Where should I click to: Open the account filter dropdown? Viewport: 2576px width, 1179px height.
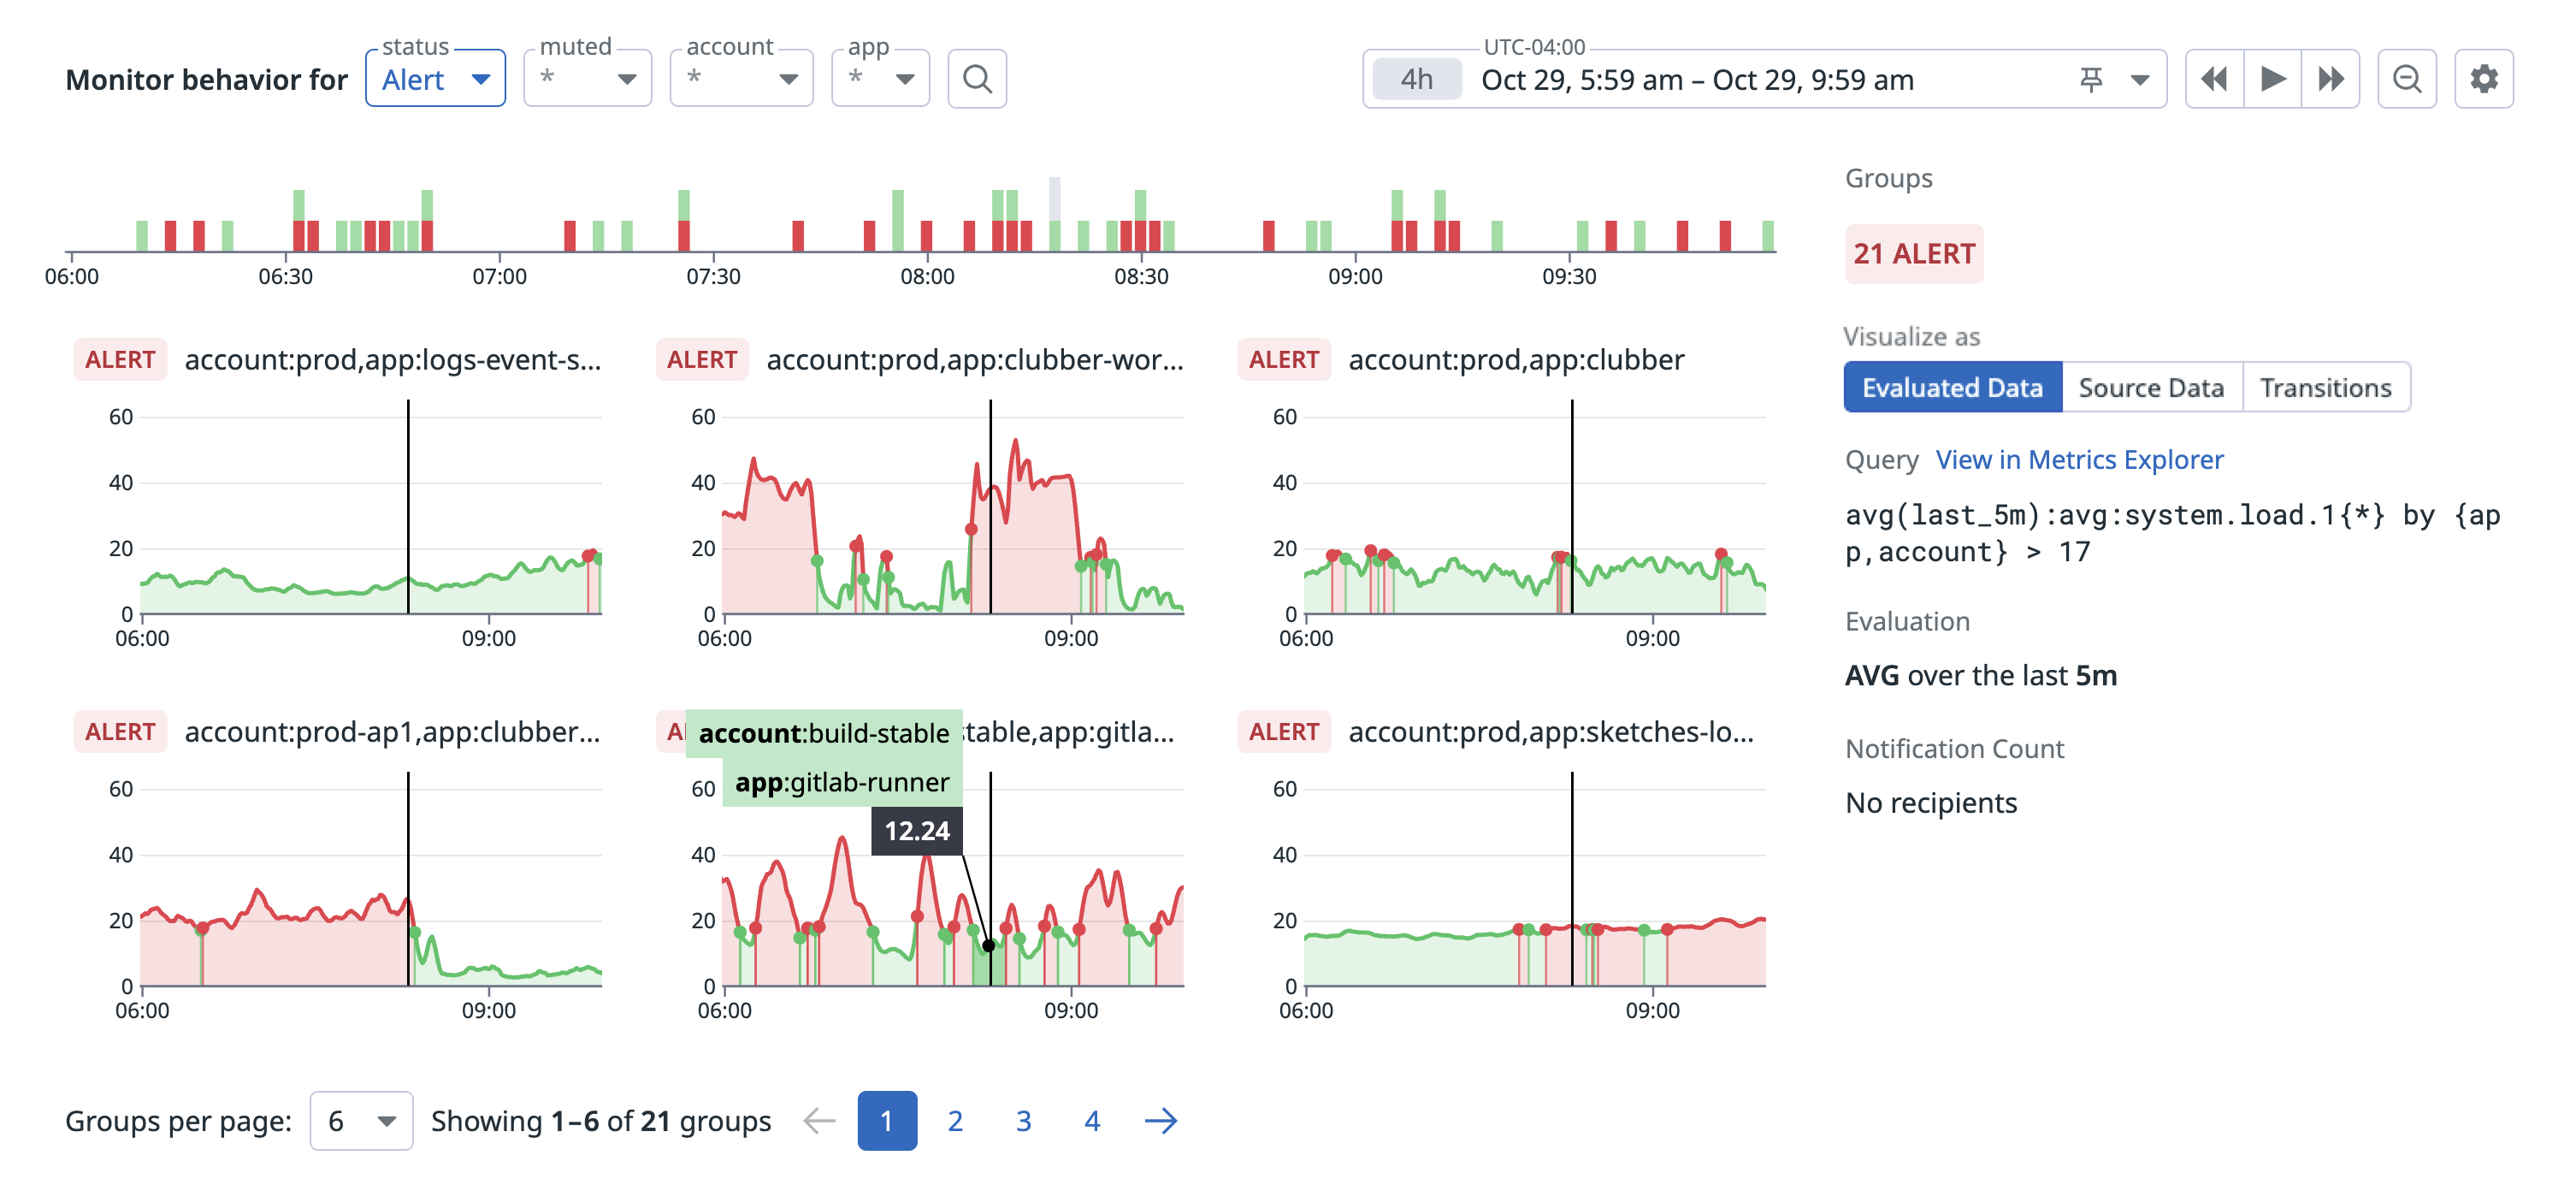[x=742, y=79]
